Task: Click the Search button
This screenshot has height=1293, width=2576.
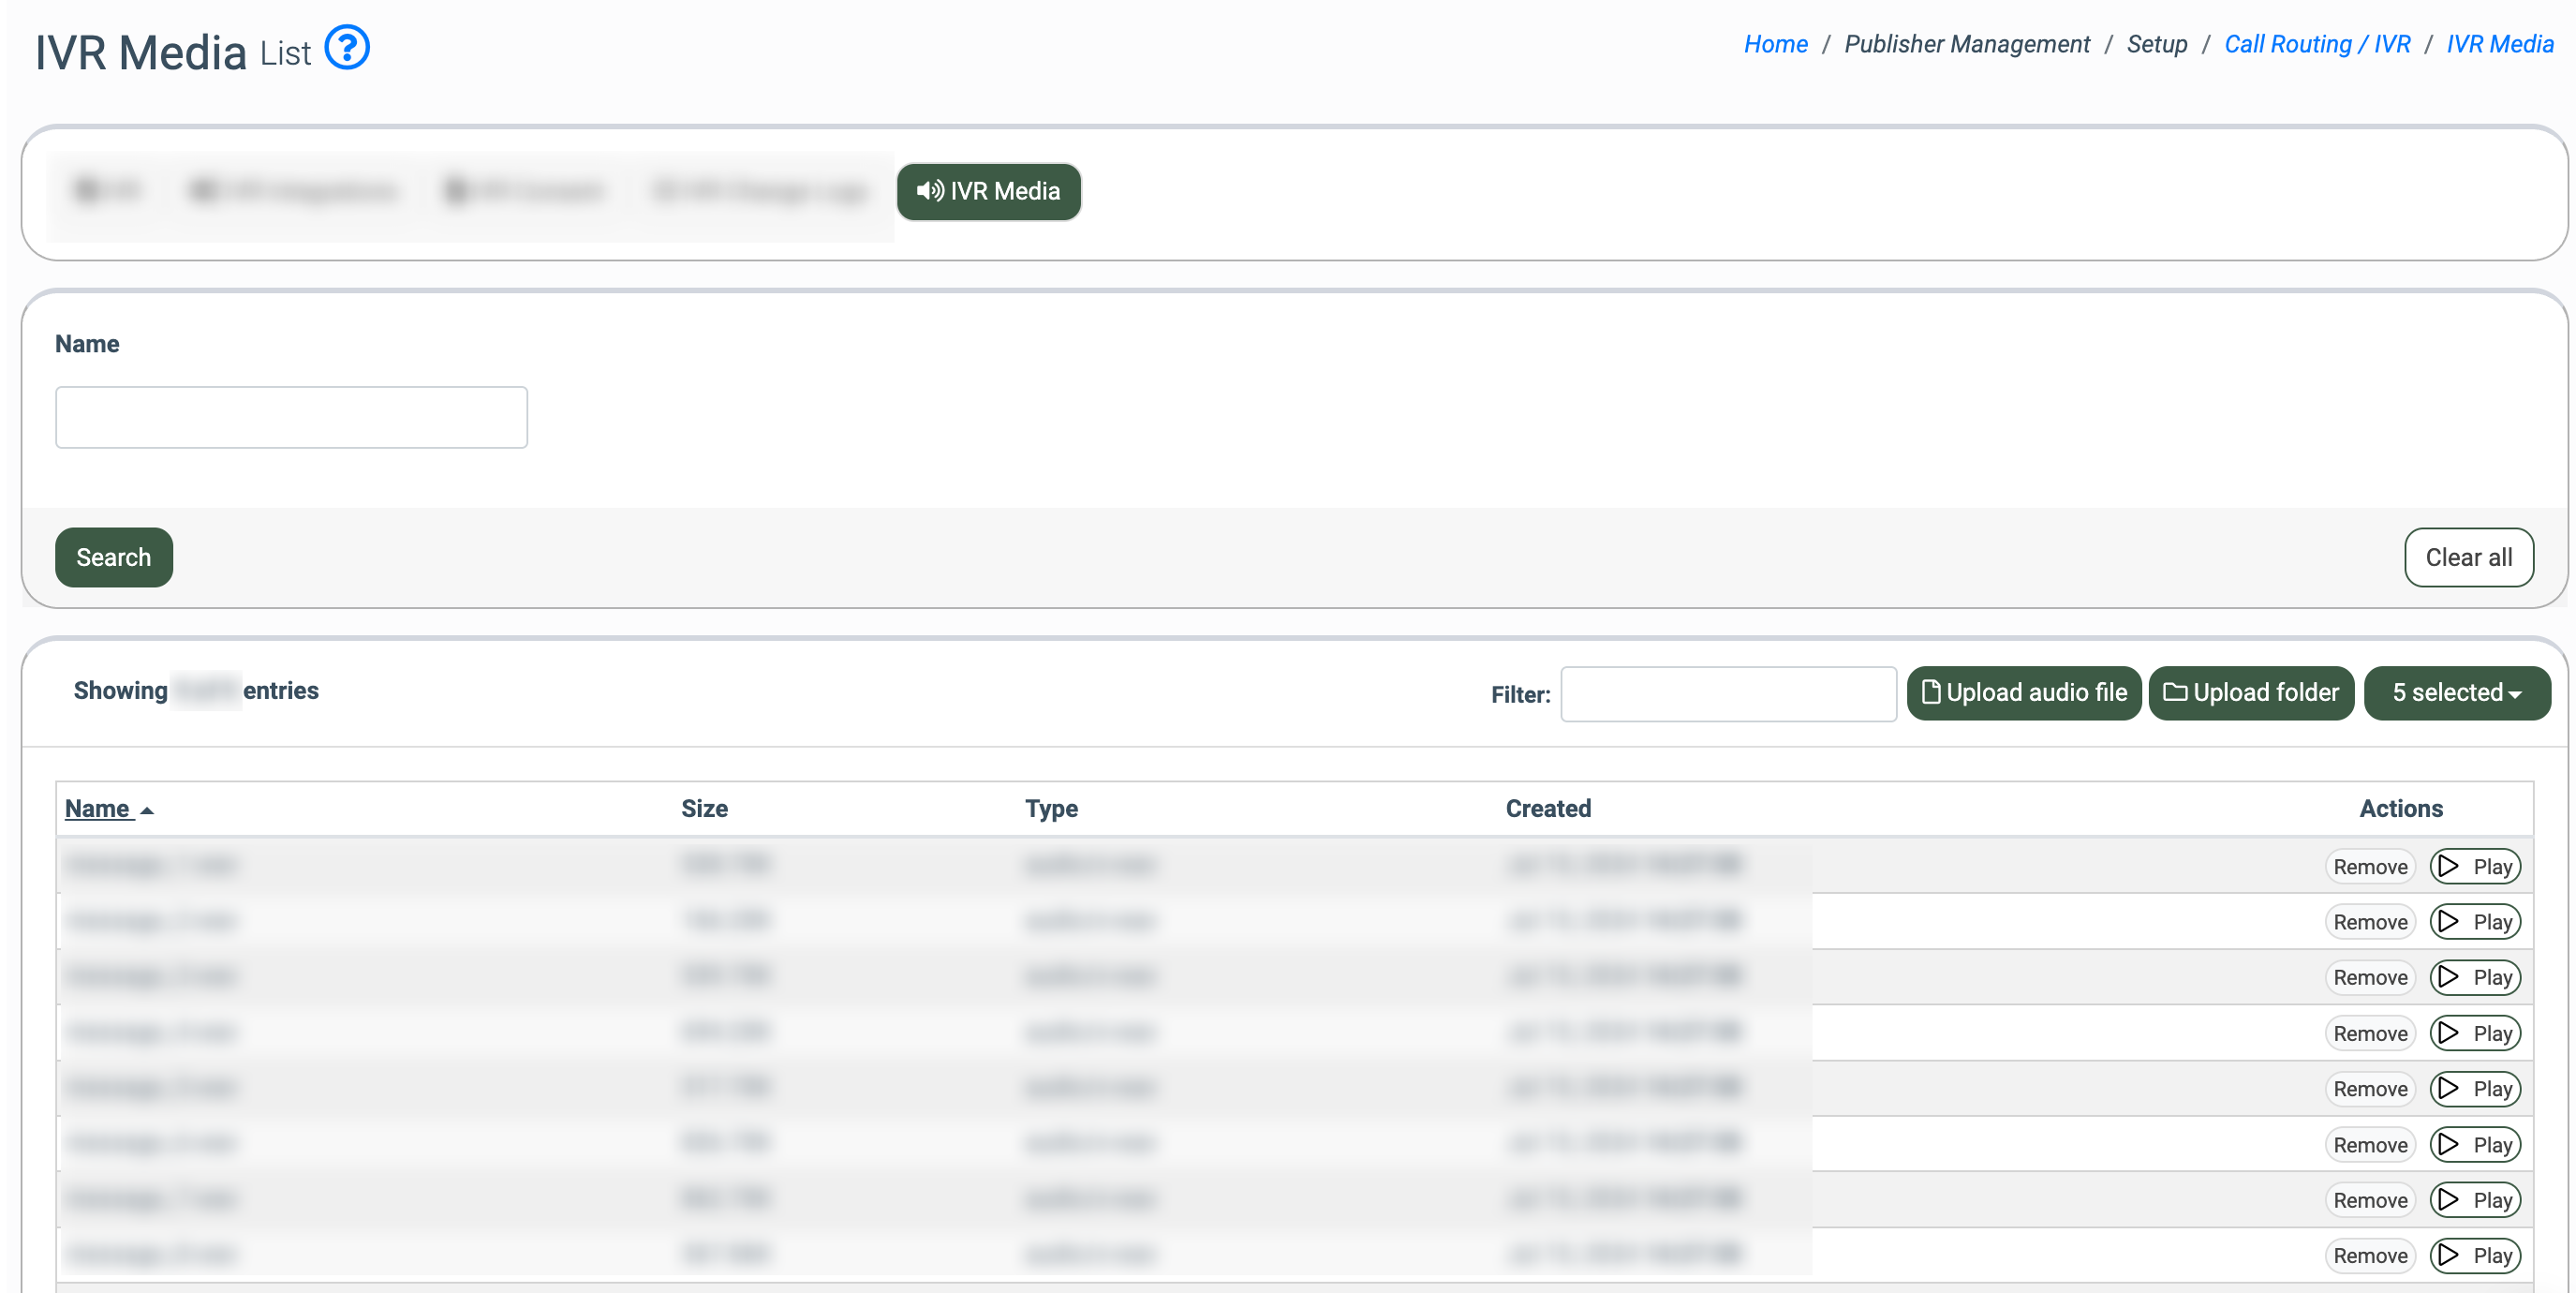Action: point(113,557)
